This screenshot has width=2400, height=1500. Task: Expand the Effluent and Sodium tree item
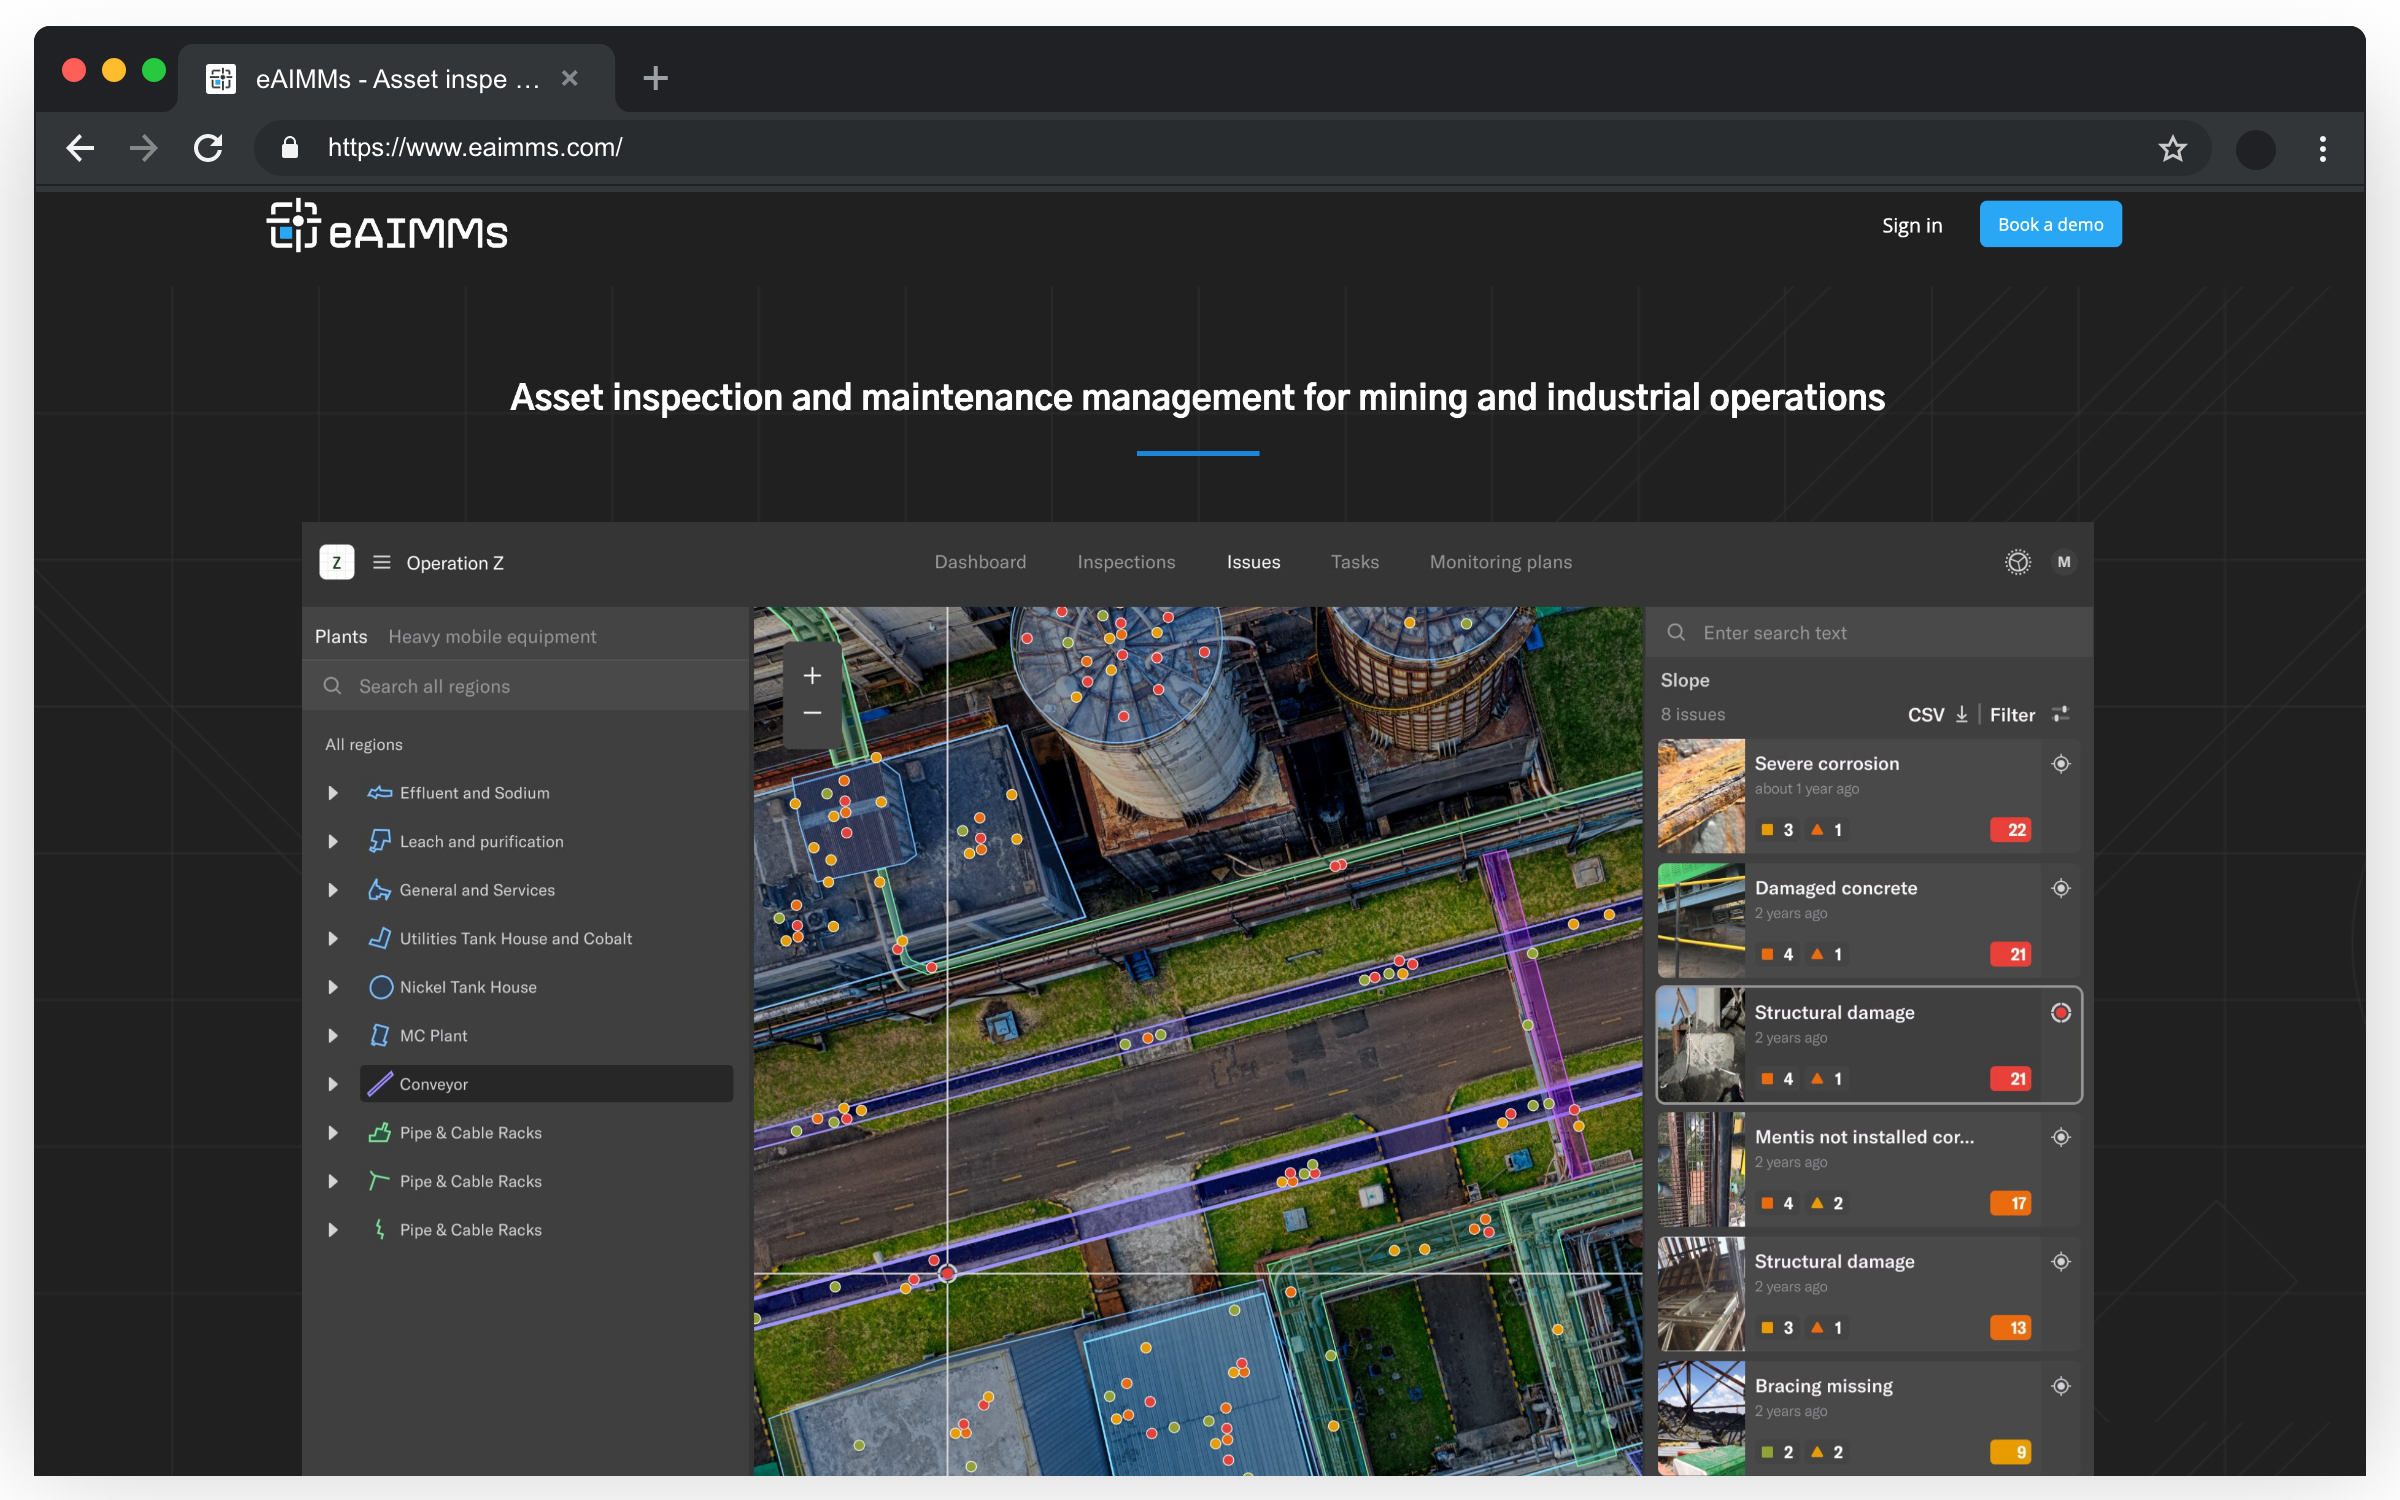[333, 792]
